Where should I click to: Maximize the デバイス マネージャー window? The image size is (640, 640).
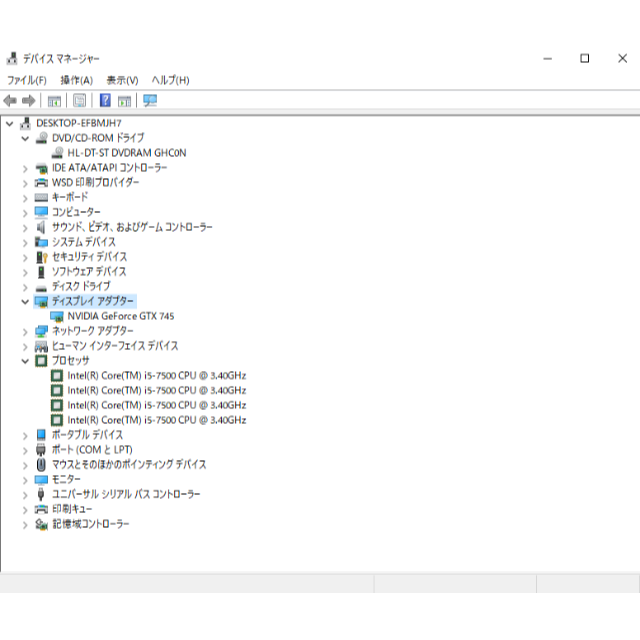[x=585, y=59]
